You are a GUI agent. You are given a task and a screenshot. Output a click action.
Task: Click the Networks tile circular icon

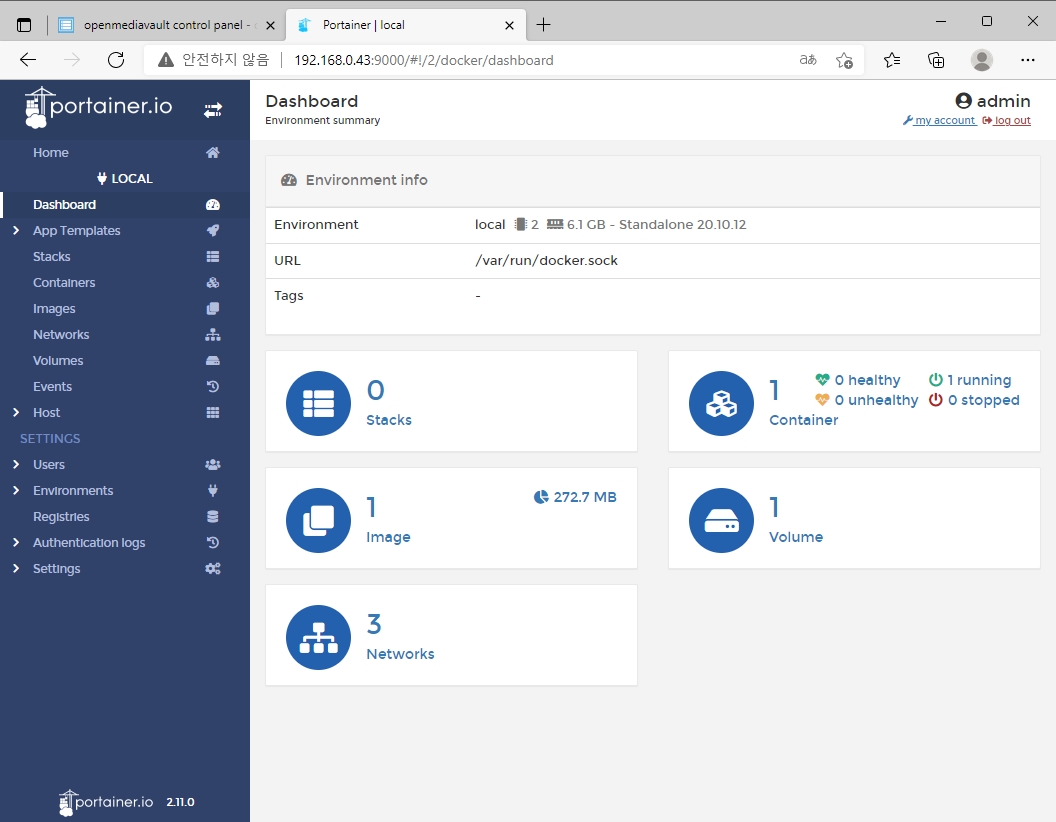pos(319,638)
